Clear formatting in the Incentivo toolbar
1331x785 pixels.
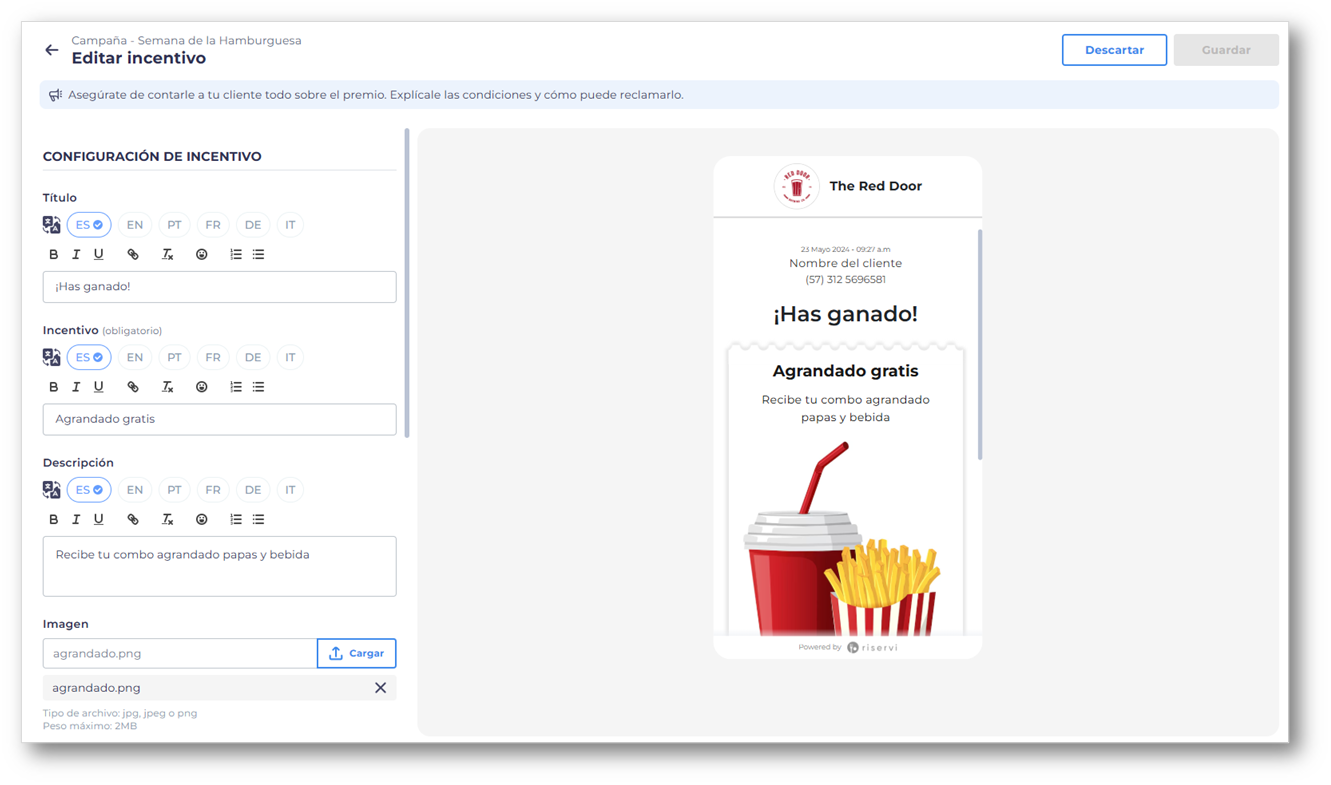tap(168, 387)
